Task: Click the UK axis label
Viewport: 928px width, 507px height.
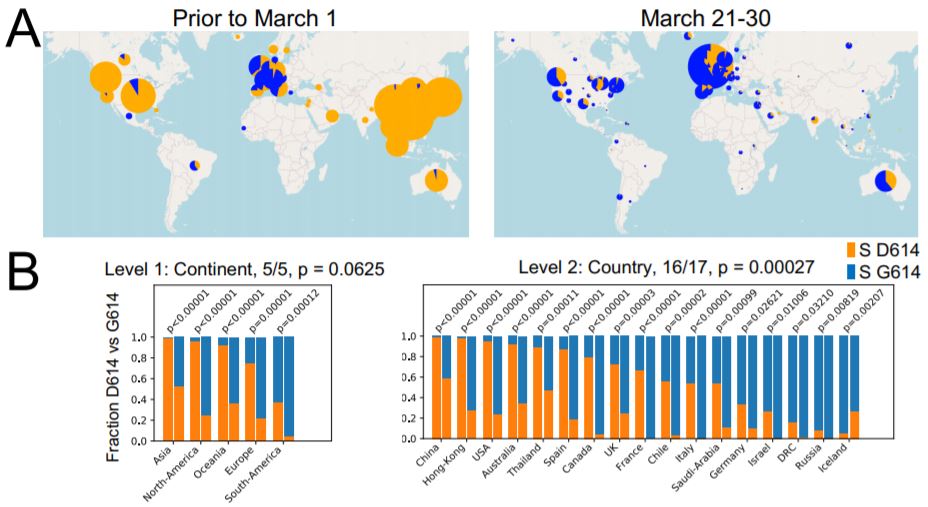Action: 611,451
